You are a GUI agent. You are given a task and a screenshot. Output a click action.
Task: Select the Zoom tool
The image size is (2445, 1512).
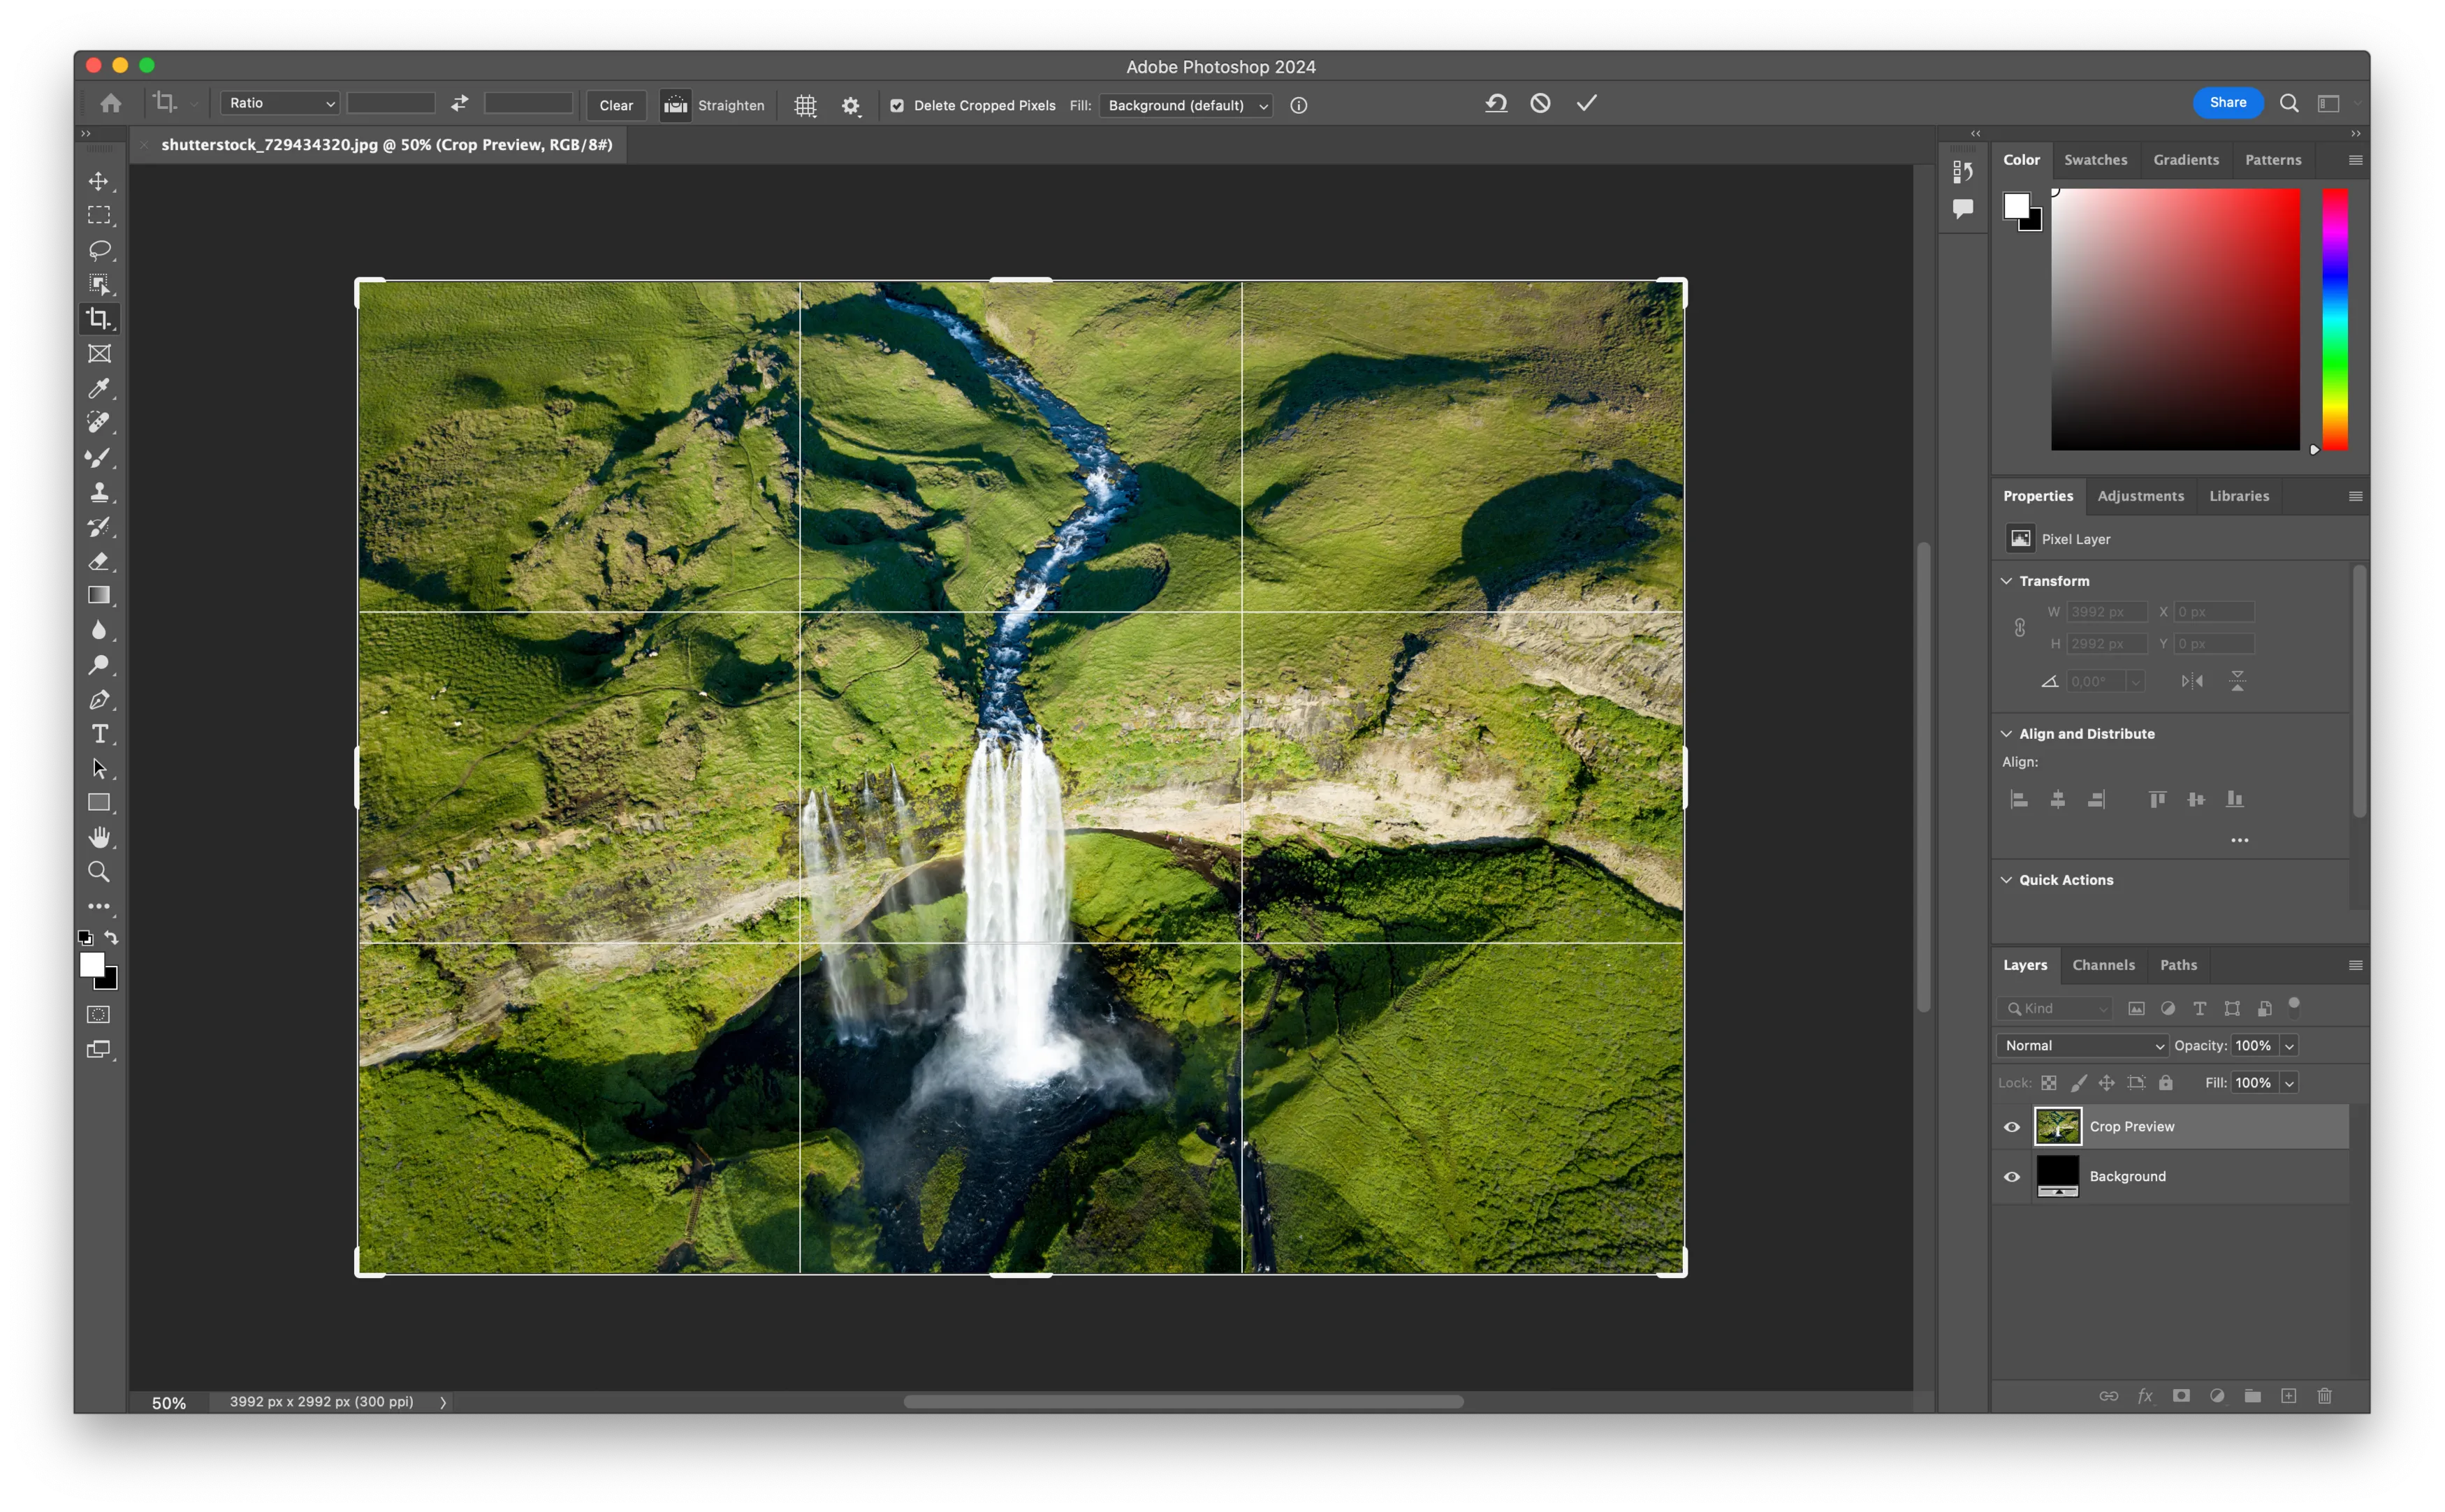point(99,871)
